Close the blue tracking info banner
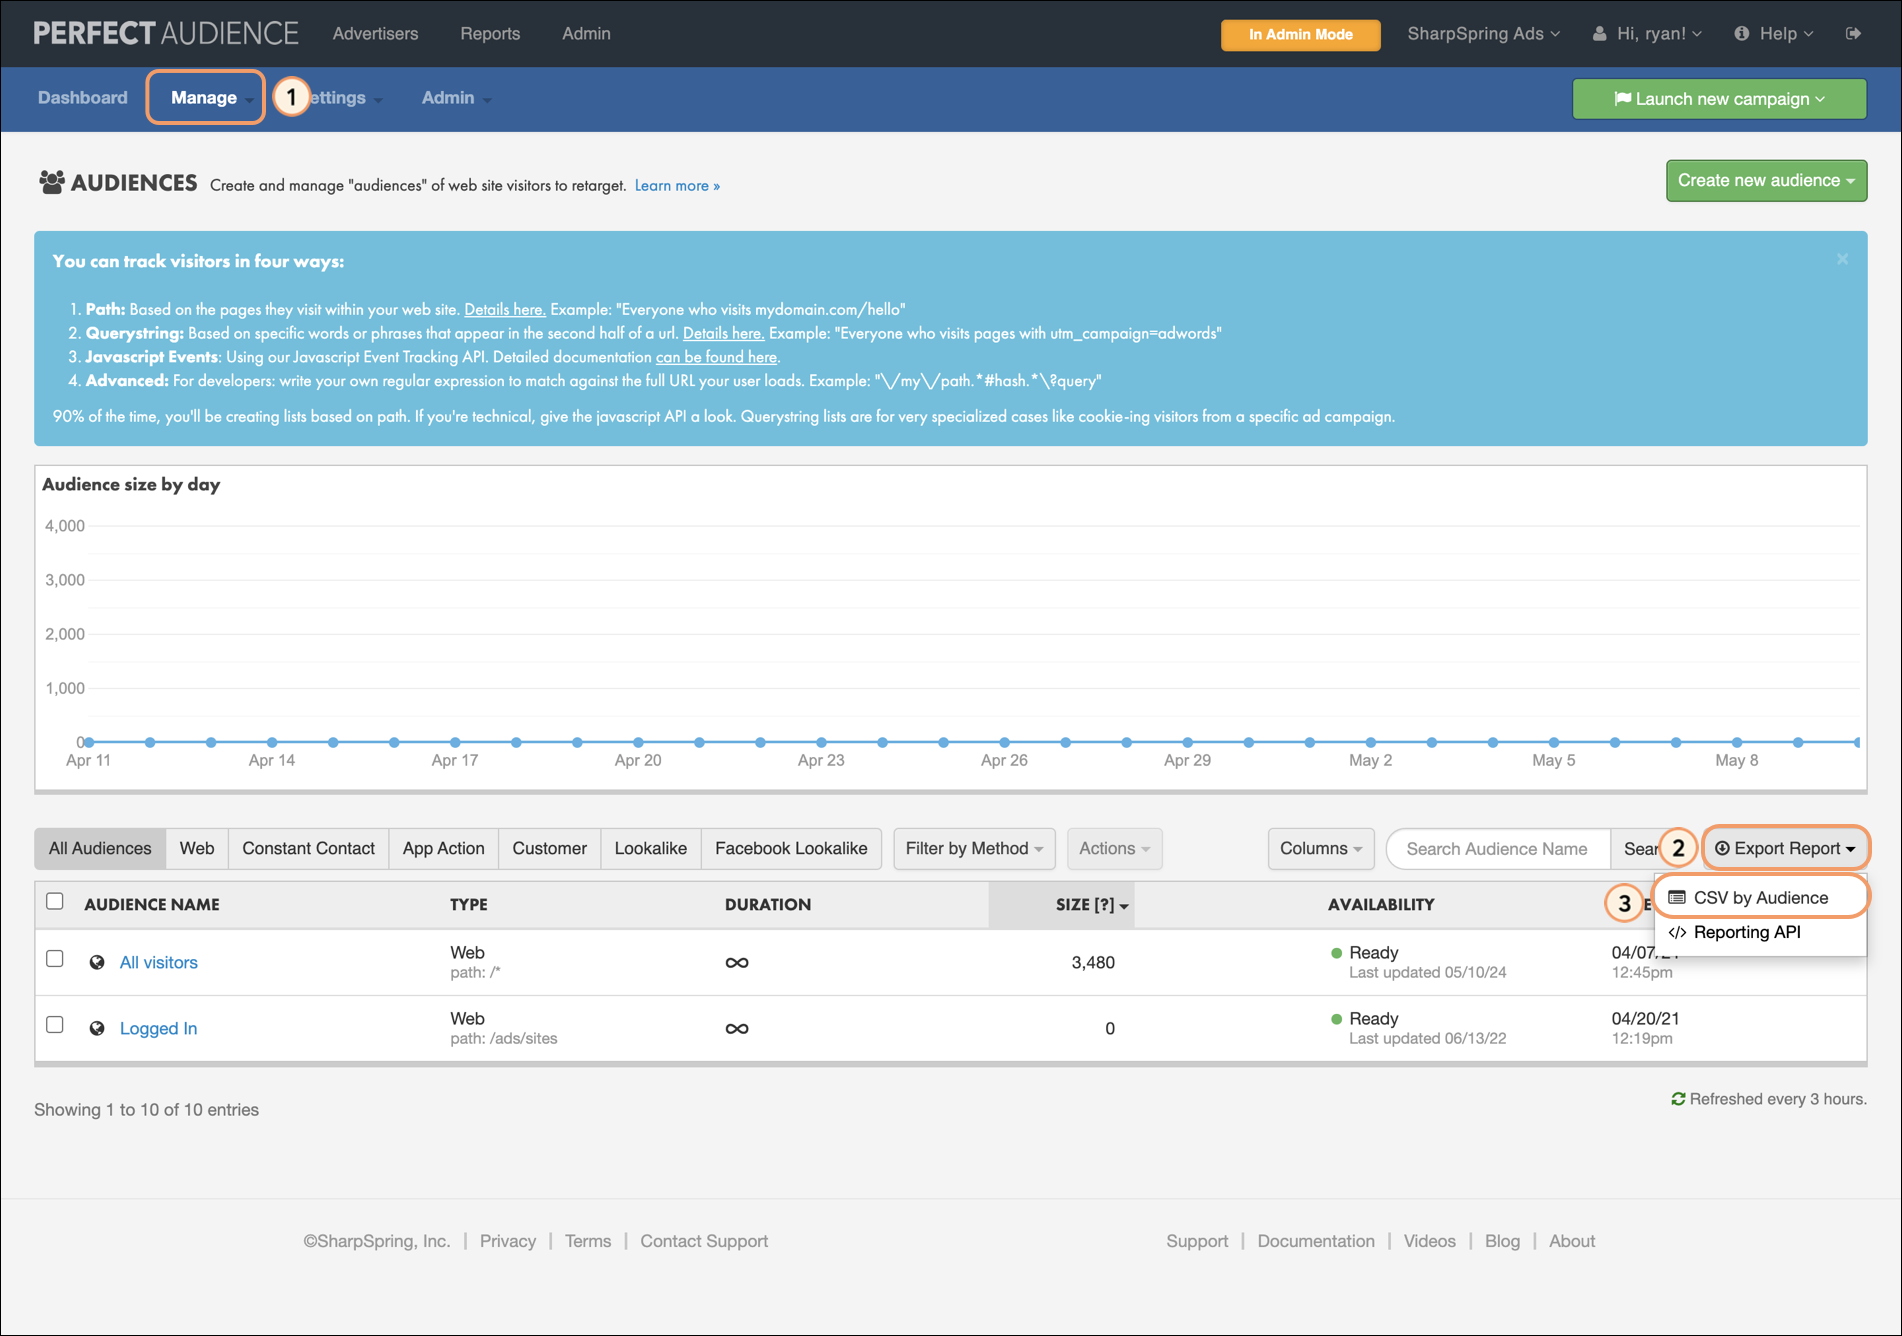The width and height of the screenshot is (1902, 1336). coord(1842,259)
